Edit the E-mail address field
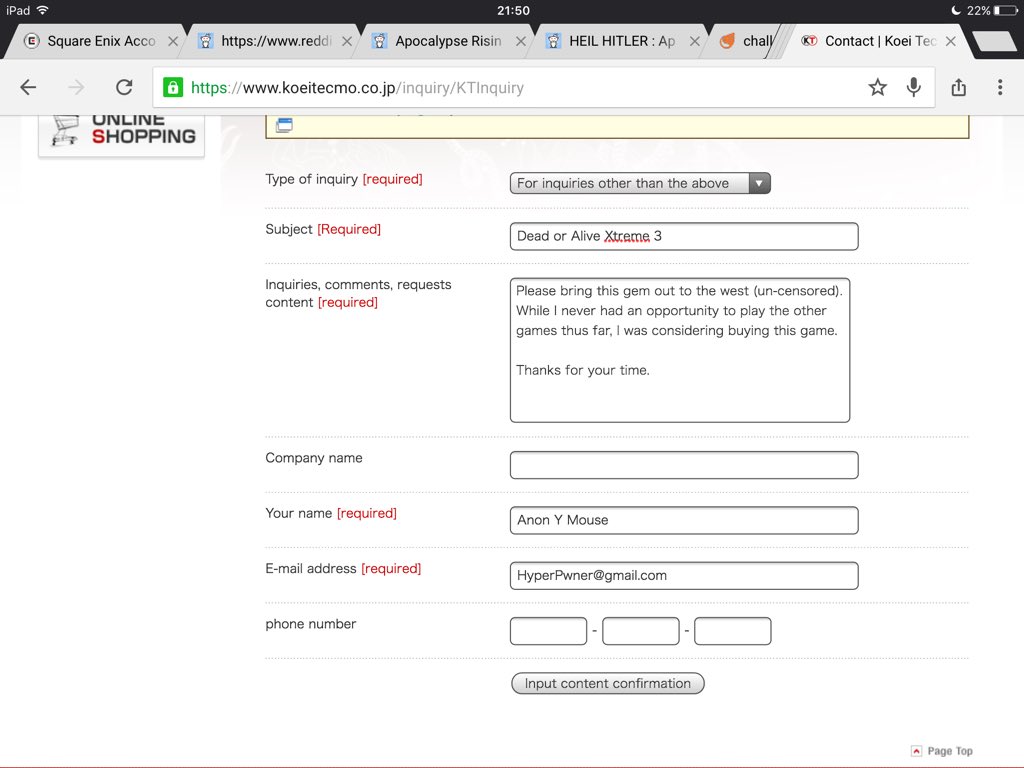Screen dimensions: 1024x768 tap(684, 575)
